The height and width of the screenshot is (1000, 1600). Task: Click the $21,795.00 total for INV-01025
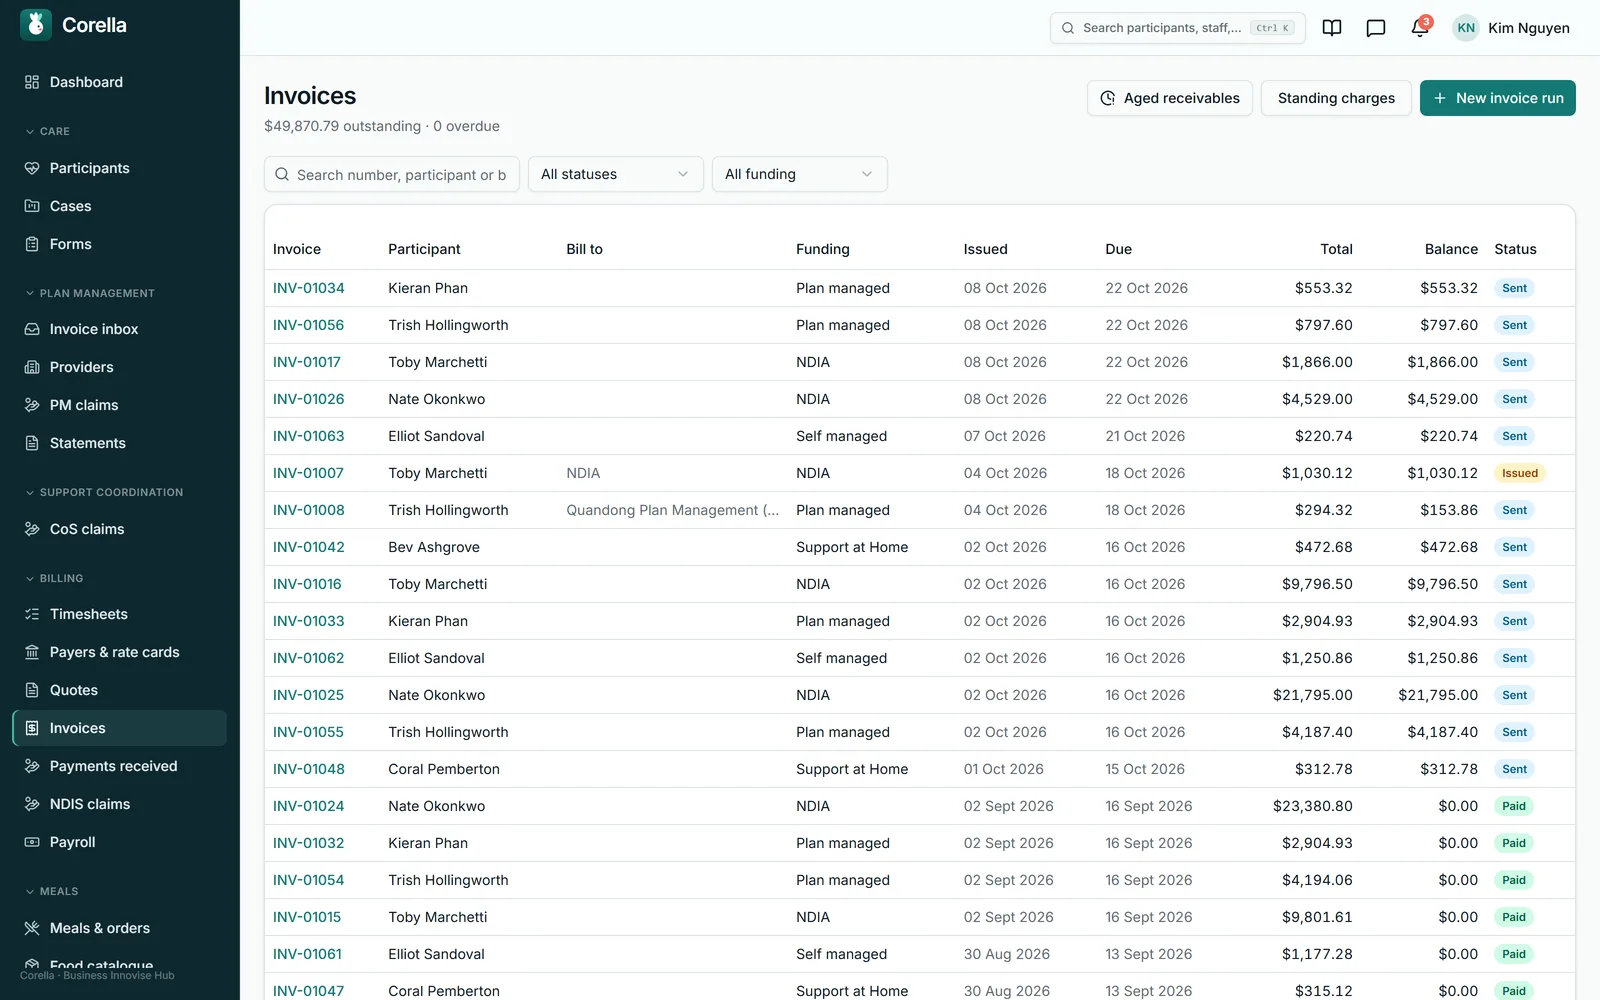click(x=1312, y=695)
